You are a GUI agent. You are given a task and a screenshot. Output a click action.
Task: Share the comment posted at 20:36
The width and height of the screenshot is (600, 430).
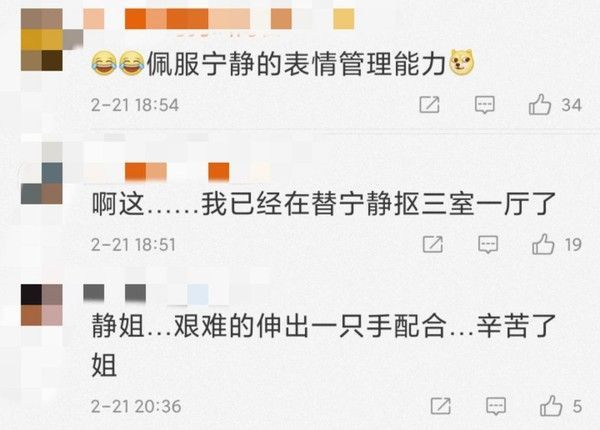(x=440, y=406)
